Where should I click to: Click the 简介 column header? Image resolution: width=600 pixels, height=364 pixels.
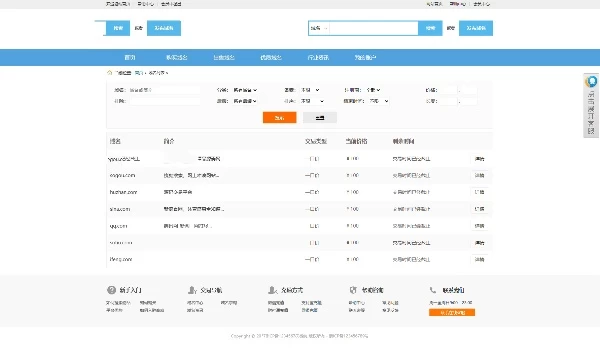click(x=169, y=141)
